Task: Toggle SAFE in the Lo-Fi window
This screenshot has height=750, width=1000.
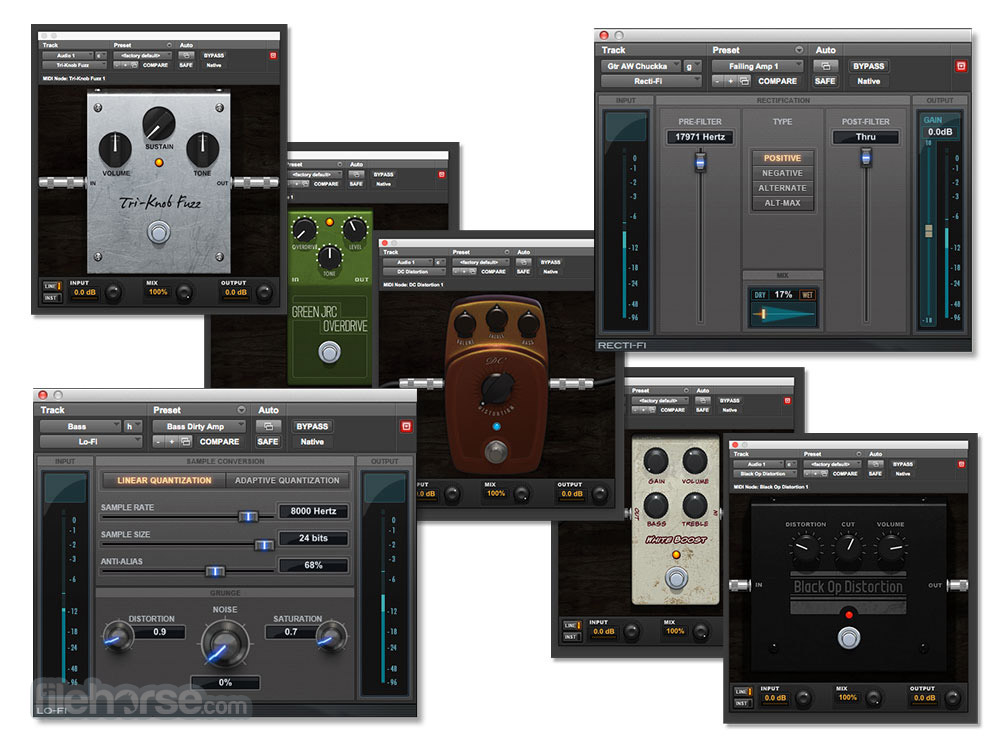Action: tap(268, 441)
